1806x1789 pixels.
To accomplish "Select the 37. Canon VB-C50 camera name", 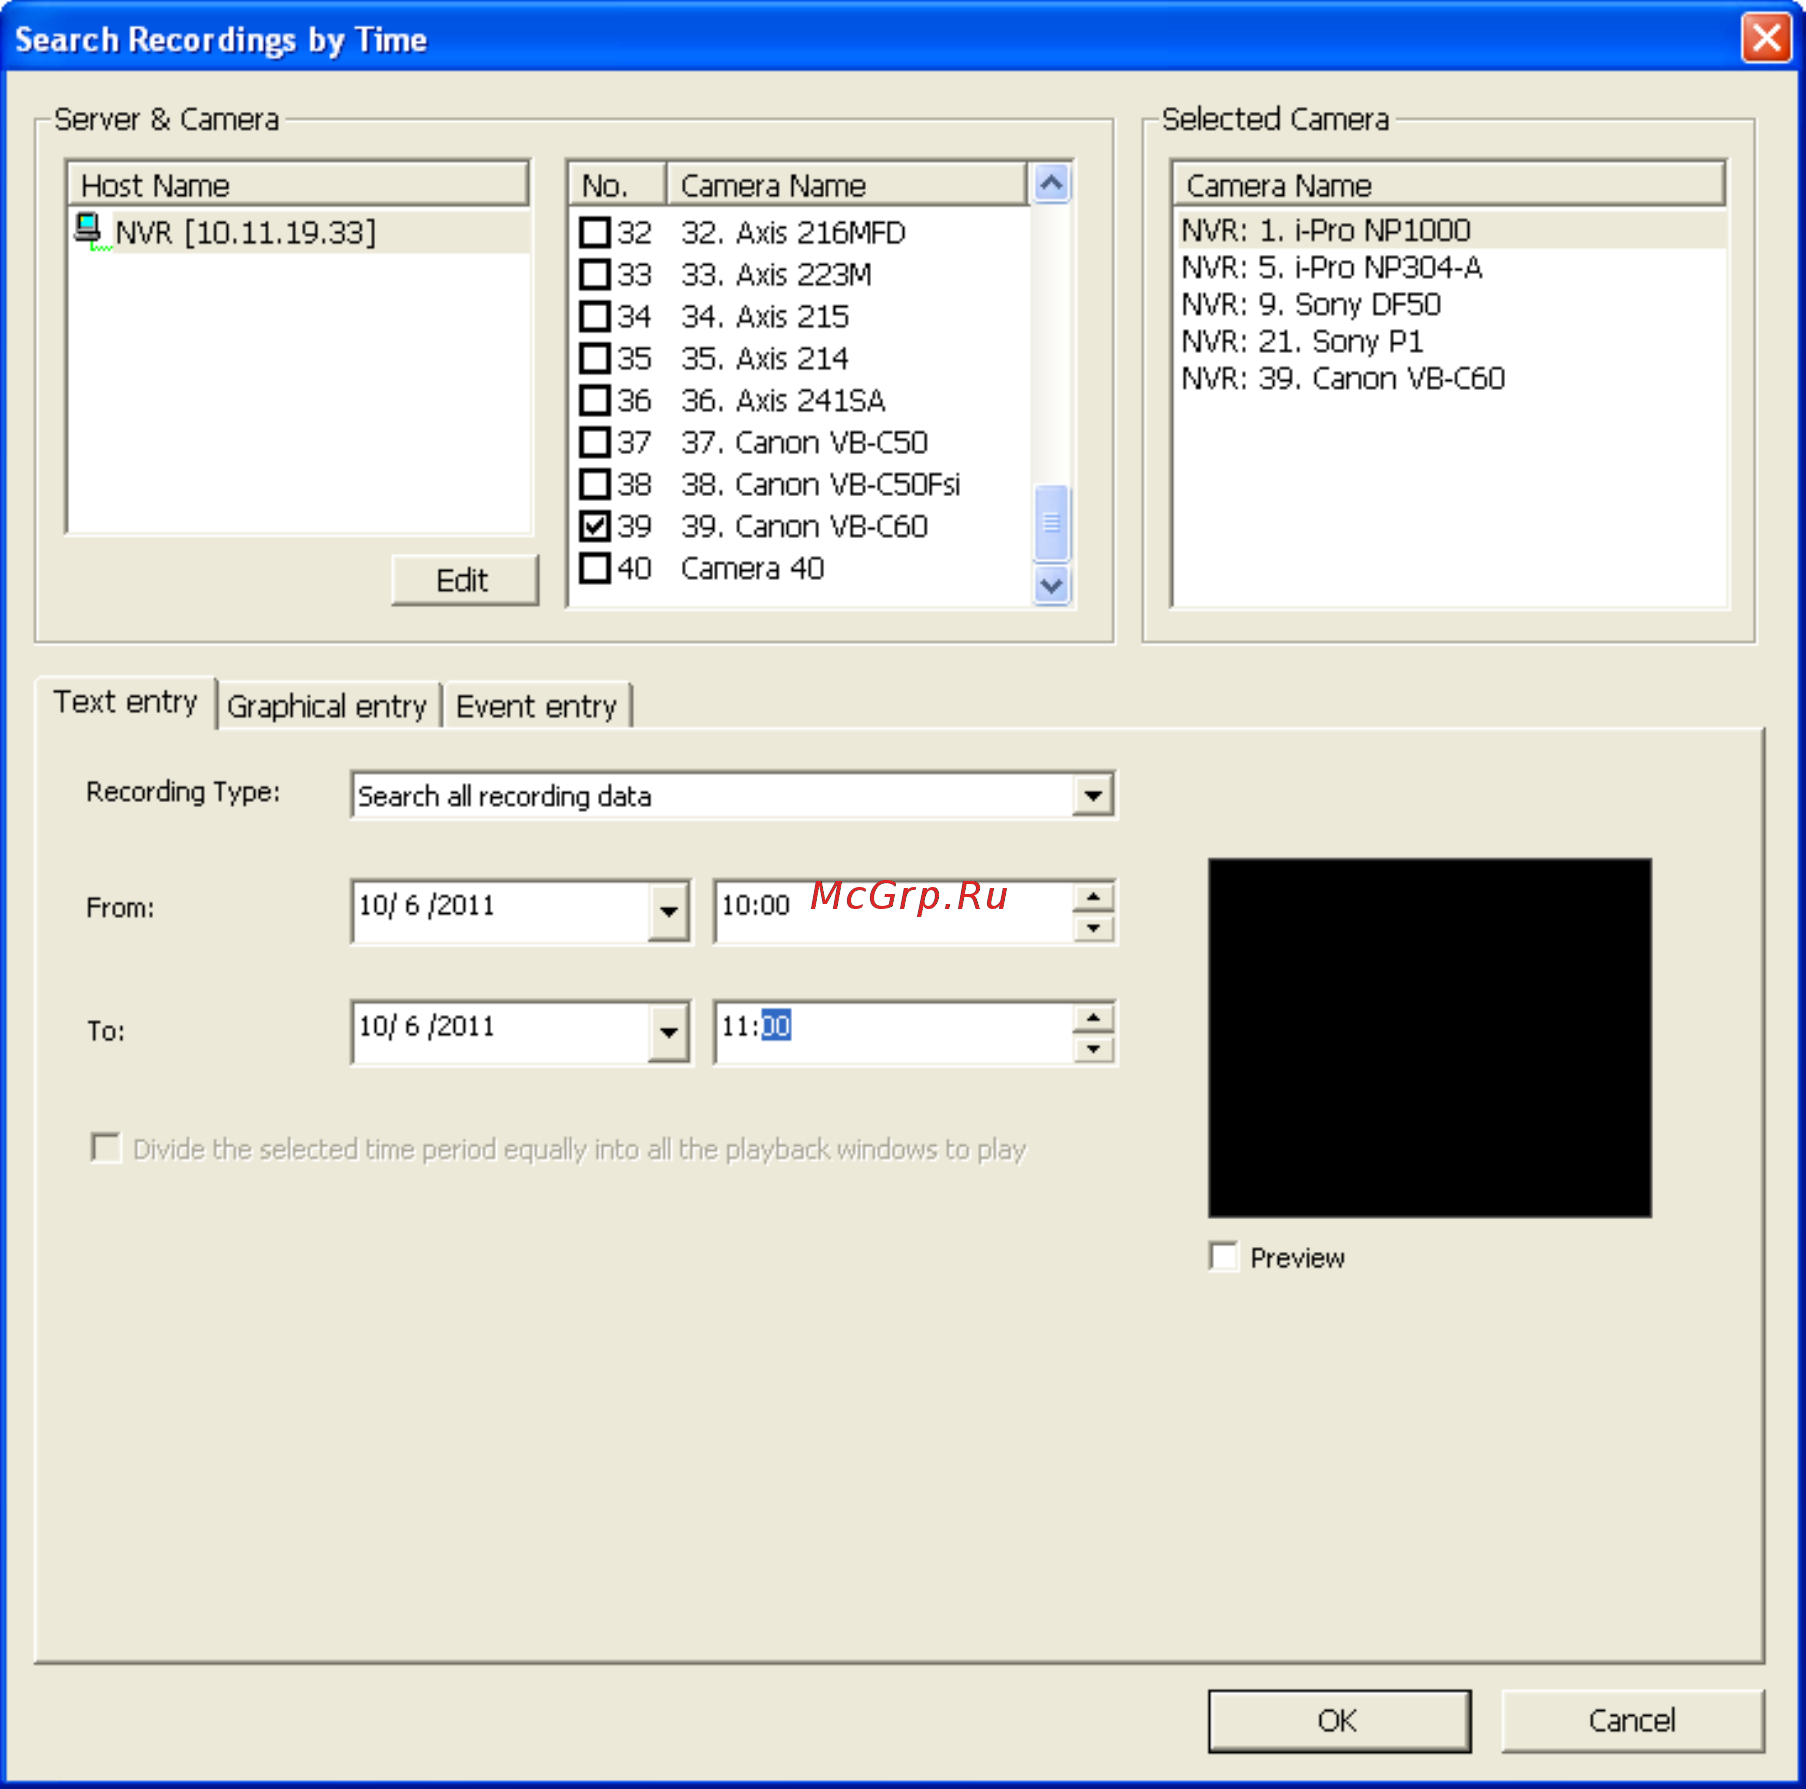I will pyautogui.click(x=804, y=443).
